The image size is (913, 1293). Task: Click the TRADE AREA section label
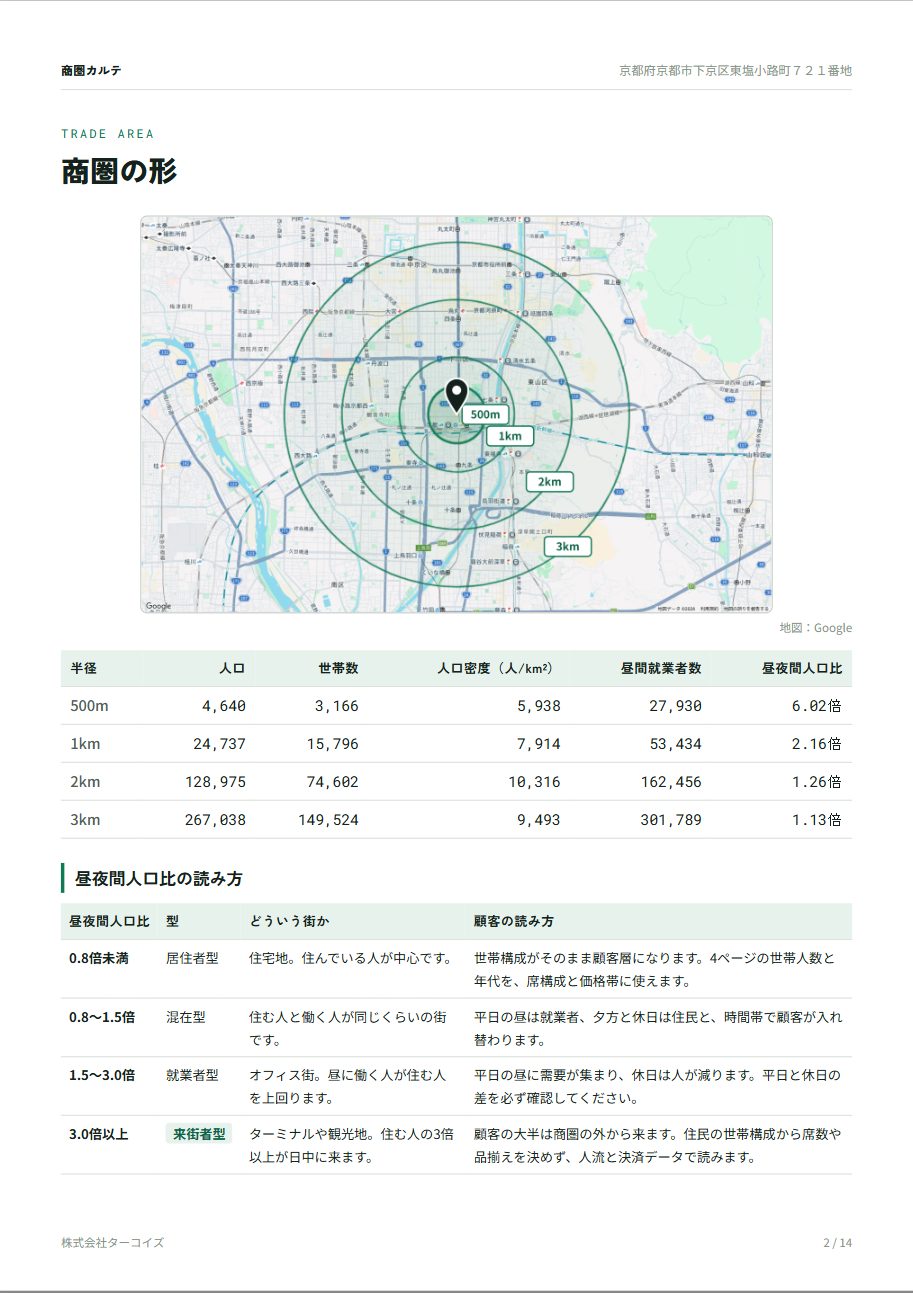tap(108, 134)
